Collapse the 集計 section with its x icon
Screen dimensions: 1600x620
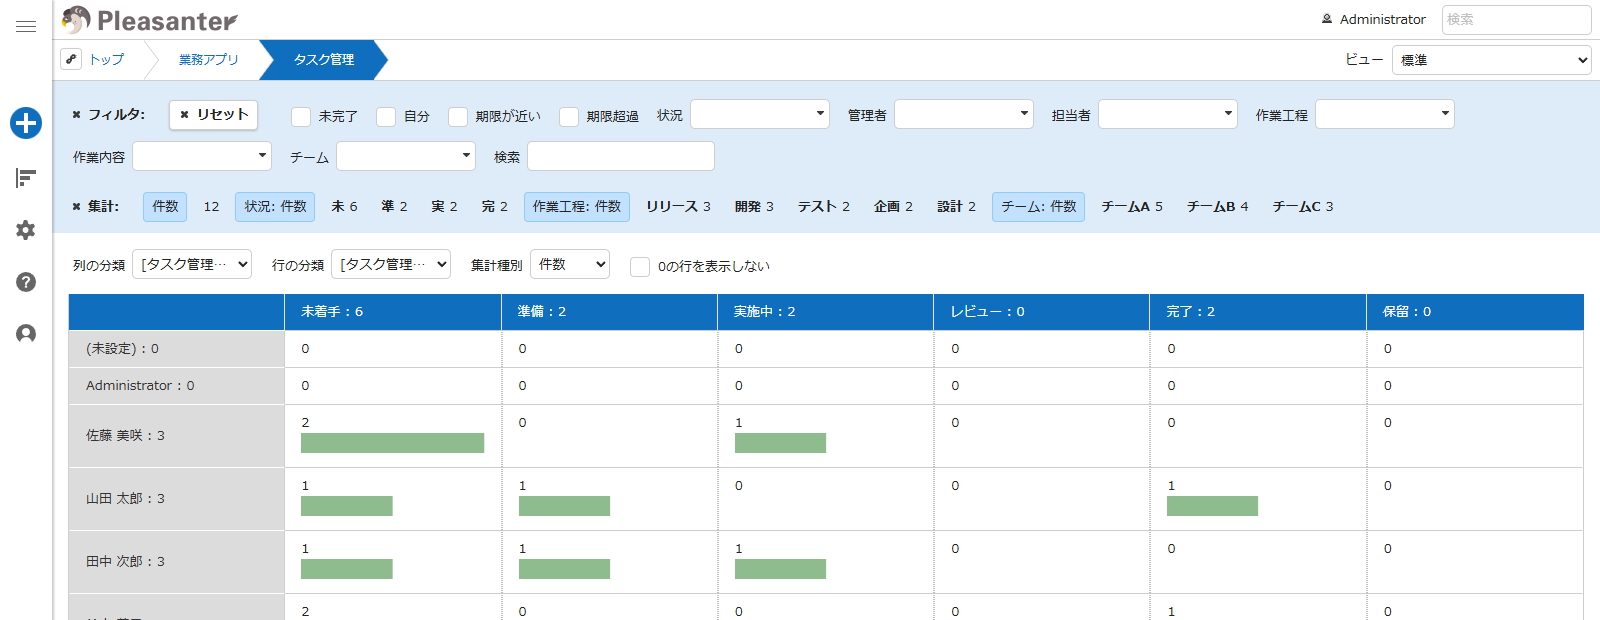point(76,207)
